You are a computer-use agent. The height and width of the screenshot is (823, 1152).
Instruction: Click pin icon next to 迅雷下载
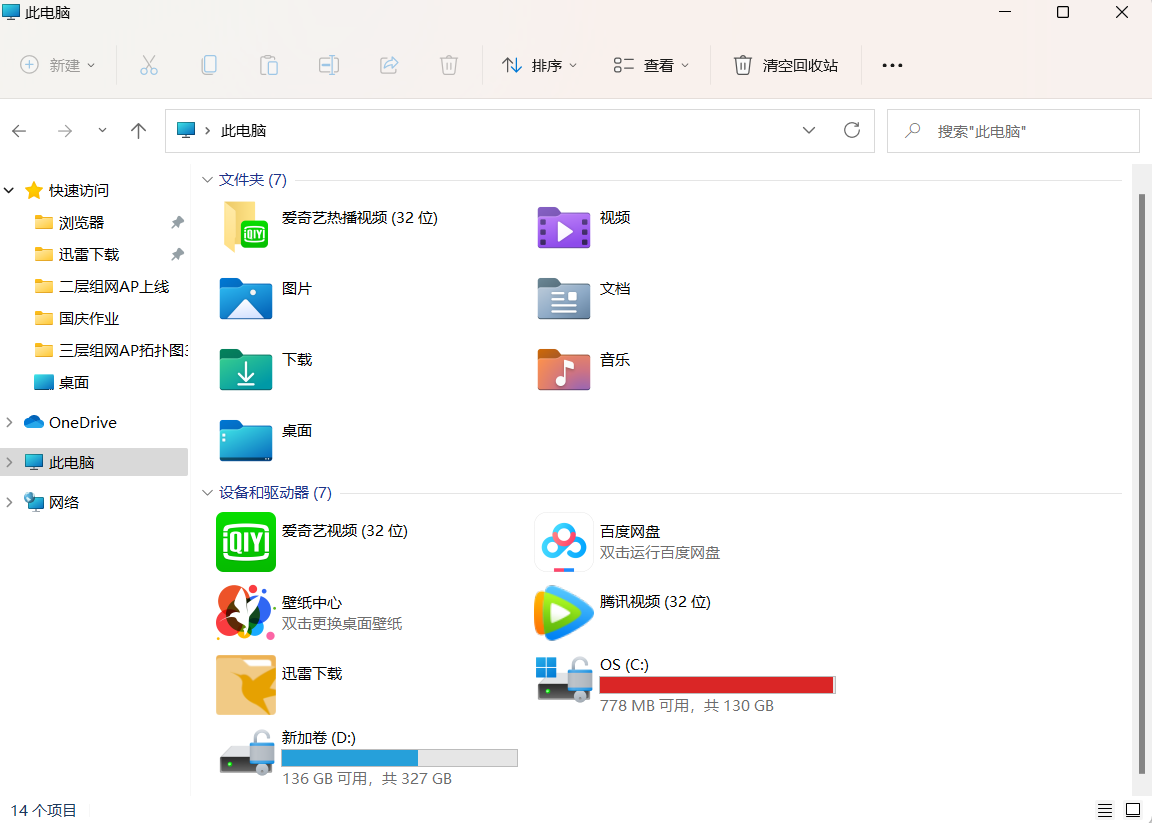(177, 254)
